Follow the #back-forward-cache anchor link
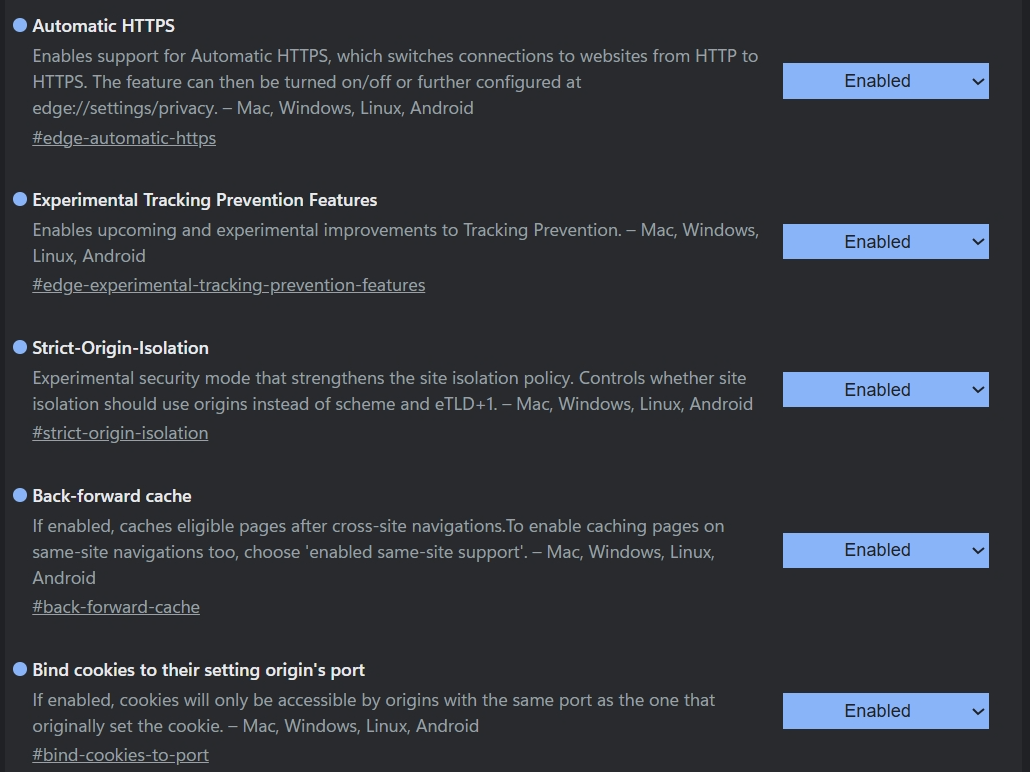The width and height of the screenshot is (1030, 772). 116,607
